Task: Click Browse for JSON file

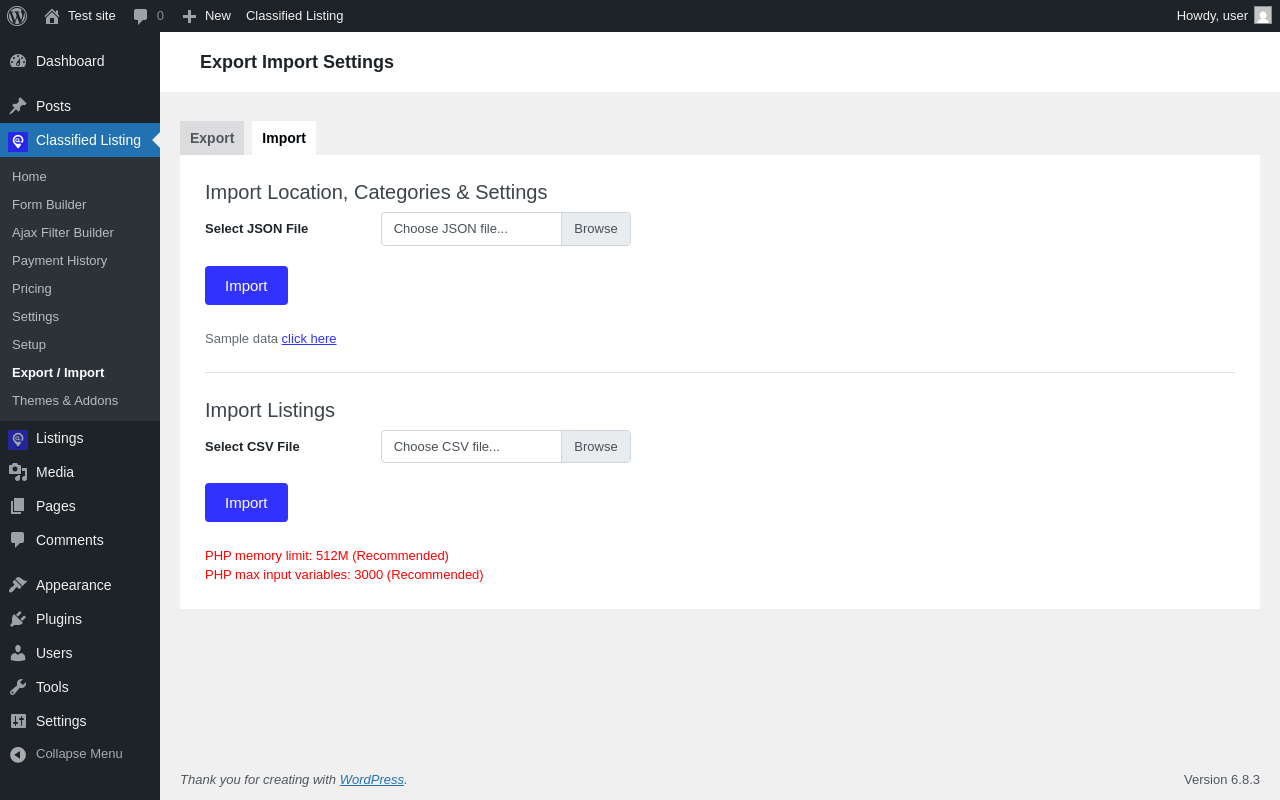Action: coord(596,229)
